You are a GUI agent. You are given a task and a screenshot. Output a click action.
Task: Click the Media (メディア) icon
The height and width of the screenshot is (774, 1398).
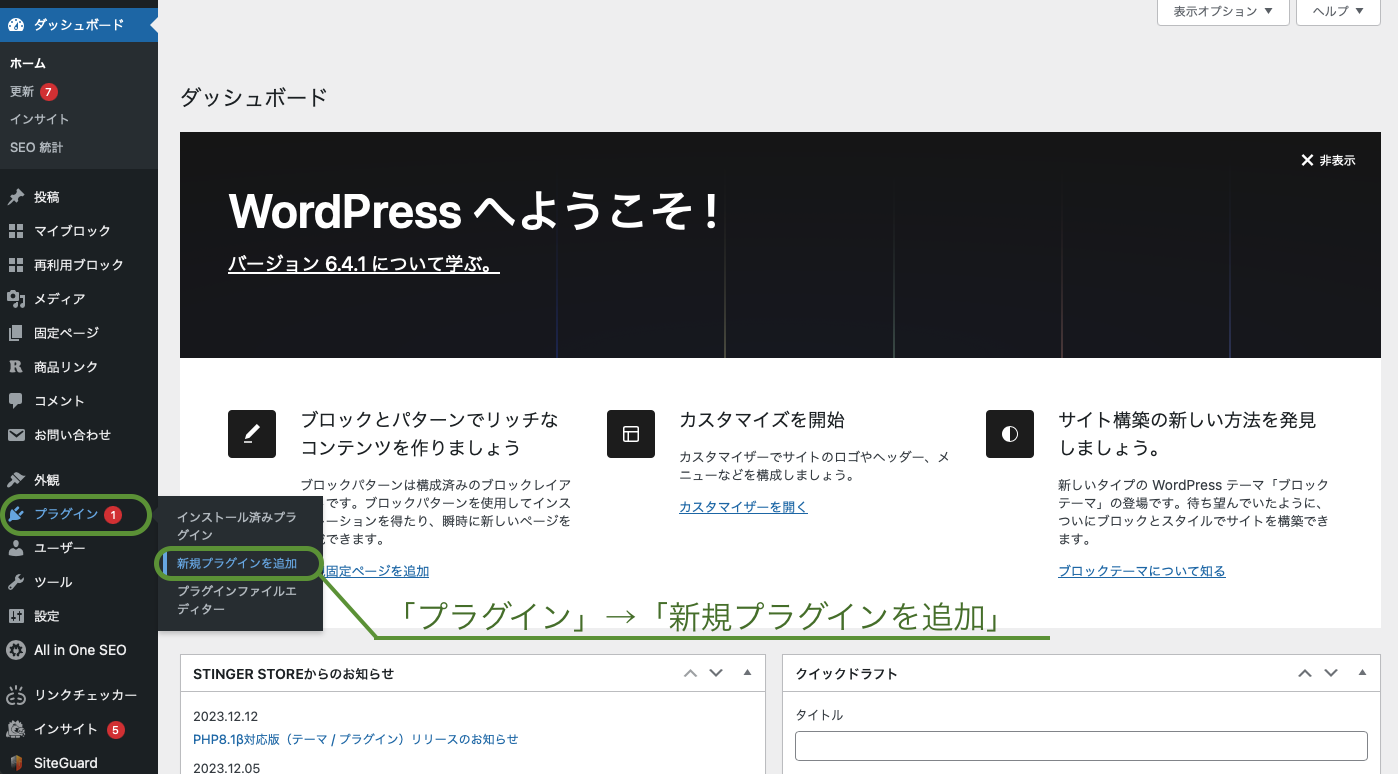(x=16, y=299)
